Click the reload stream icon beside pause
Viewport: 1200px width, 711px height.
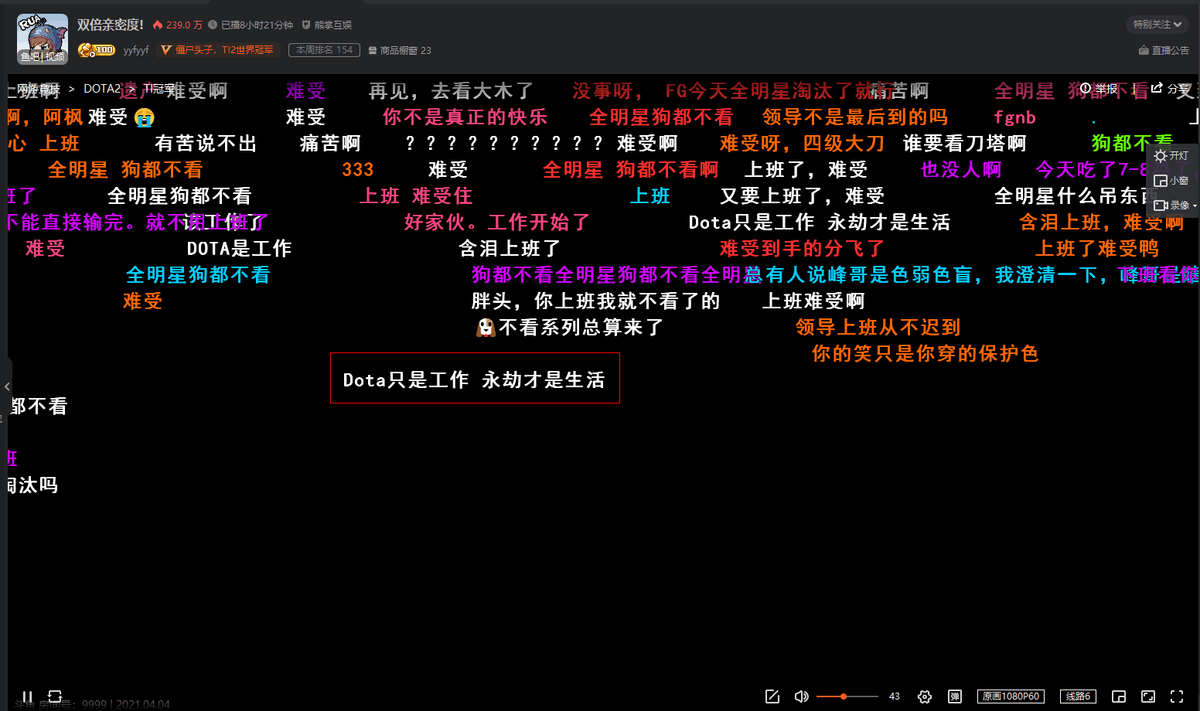pyautogui.click(x=55, y=696)
